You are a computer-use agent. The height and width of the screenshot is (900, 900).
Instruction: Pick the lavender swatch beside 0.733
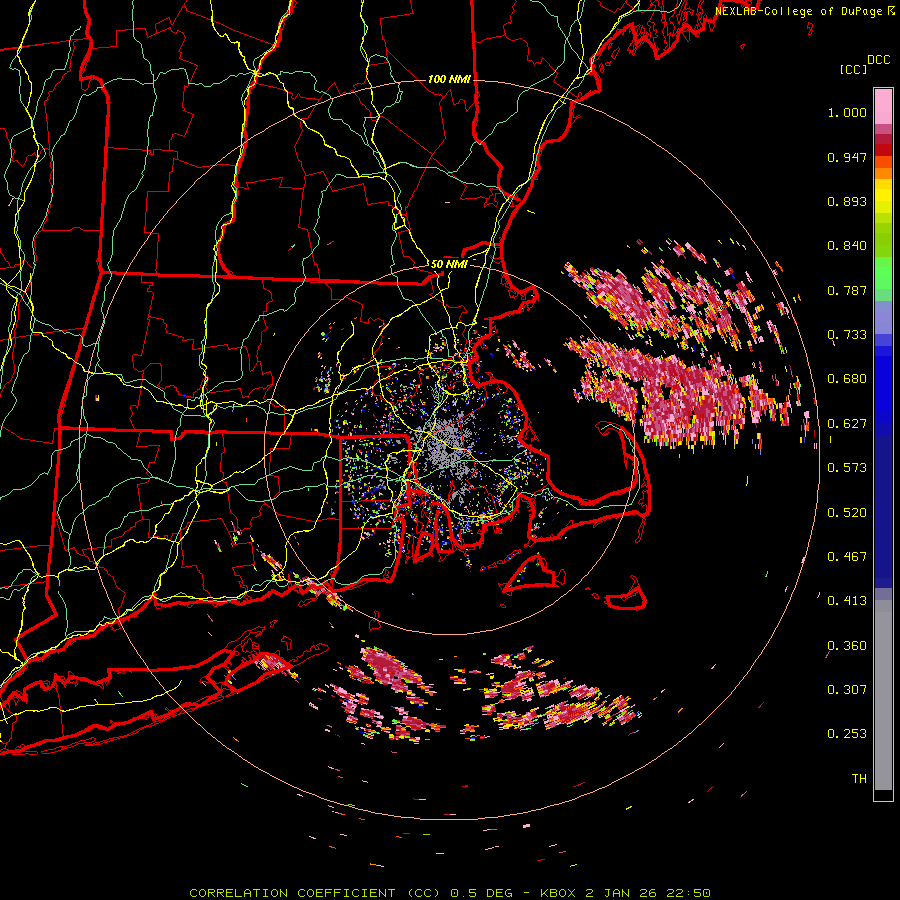pos(883,319)
